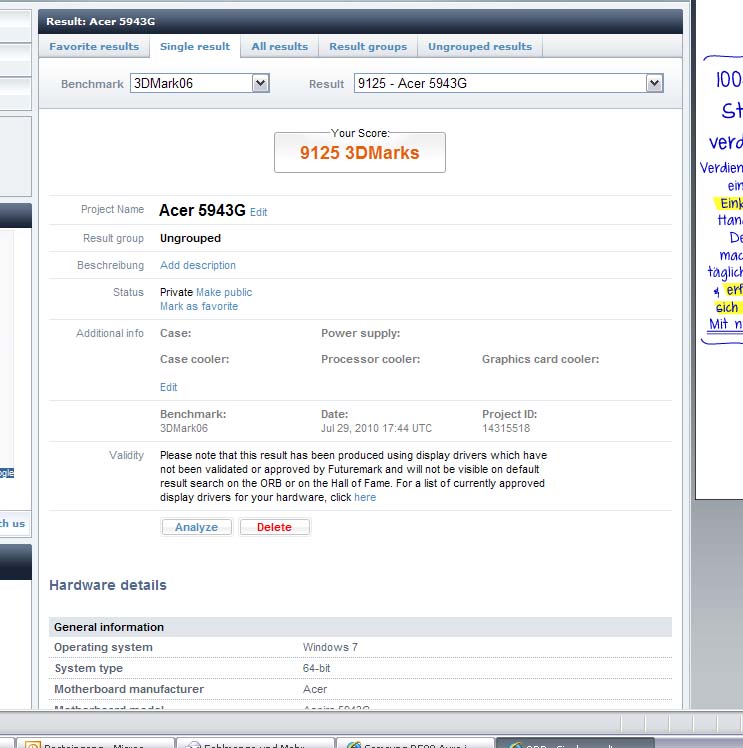This screenshot has height=748, width=743.
Task: Open the All results tab
Action: (x=279, y=47)
